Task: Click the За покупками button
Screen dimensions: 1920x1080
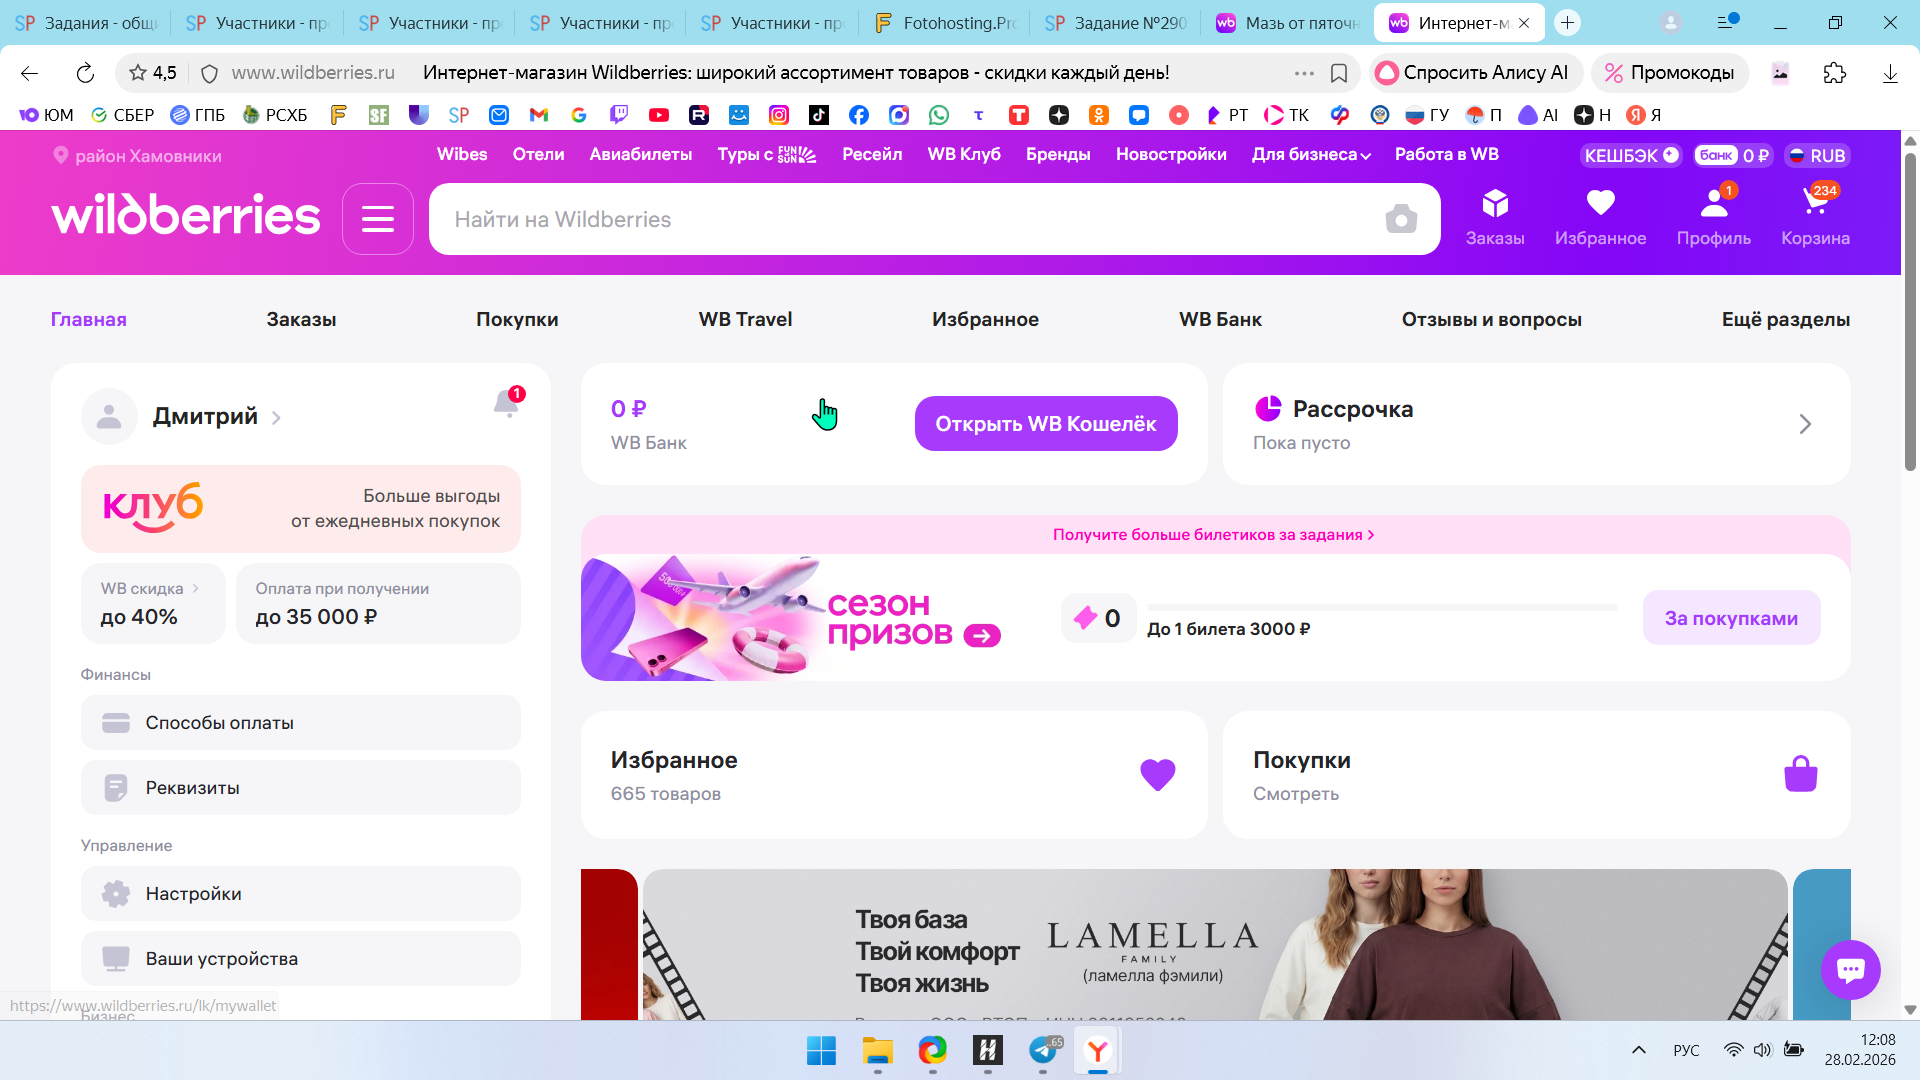Action: pos(1730,618)
